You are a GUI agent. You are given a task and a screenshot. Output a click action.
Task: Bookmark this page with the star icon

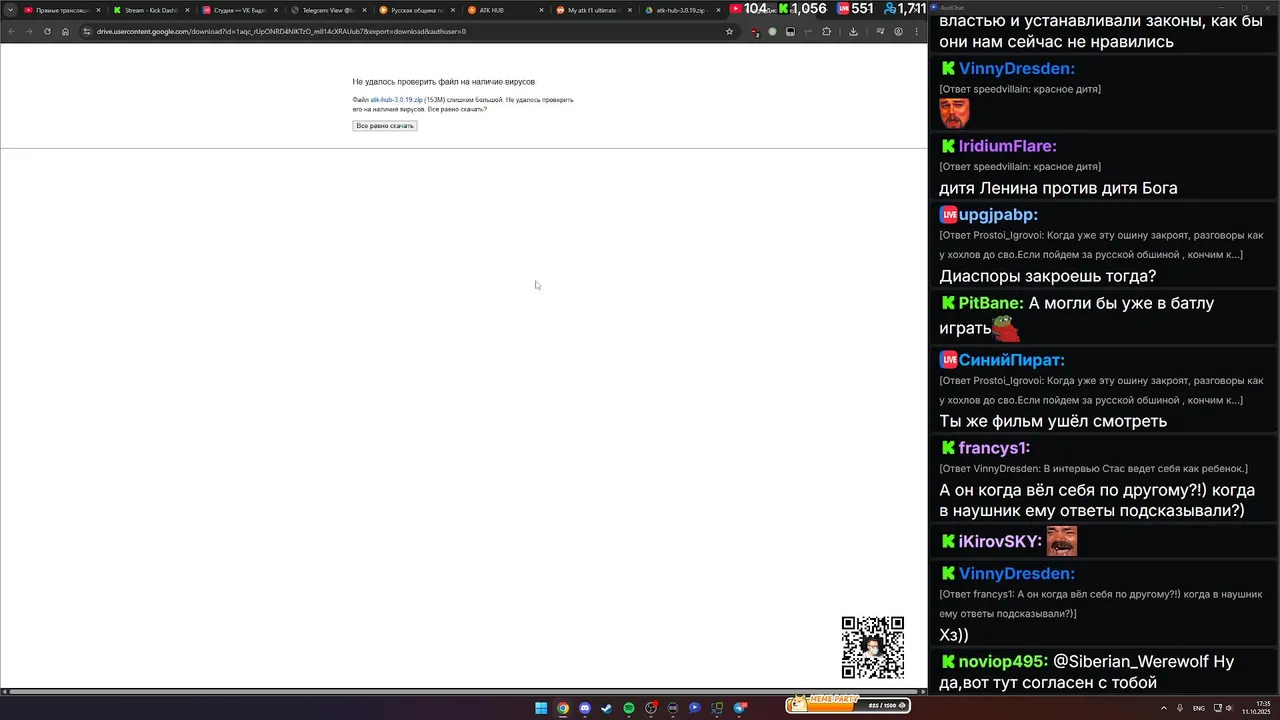click(729, 31)
